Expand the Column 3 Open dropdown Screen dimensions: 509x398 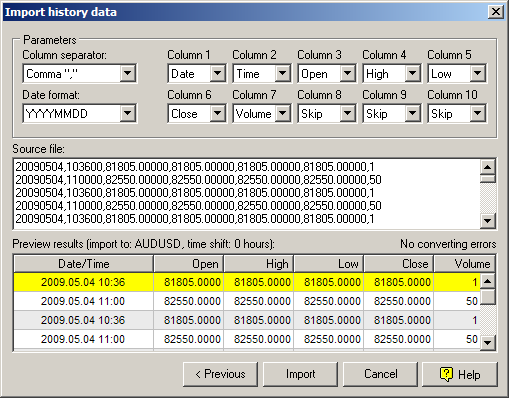(x=347, y=73)
